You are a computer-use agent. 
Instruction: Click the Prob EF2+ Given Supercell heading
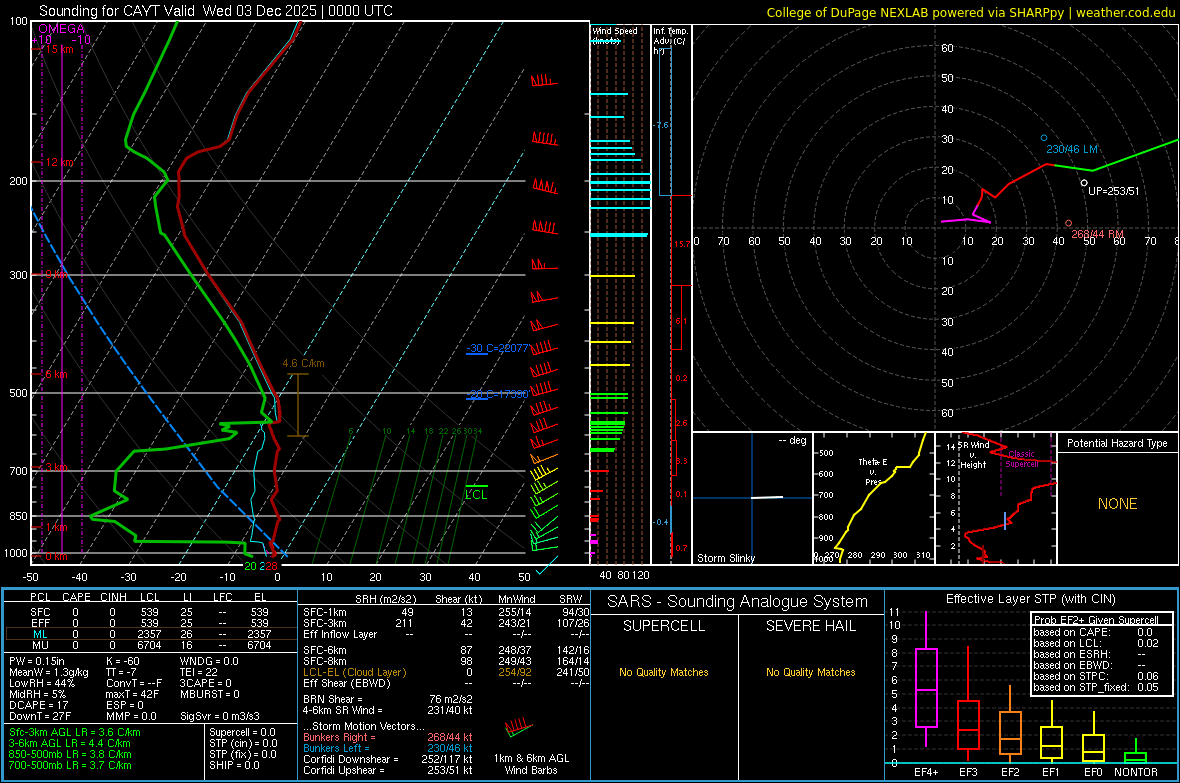pos(1096,620)
